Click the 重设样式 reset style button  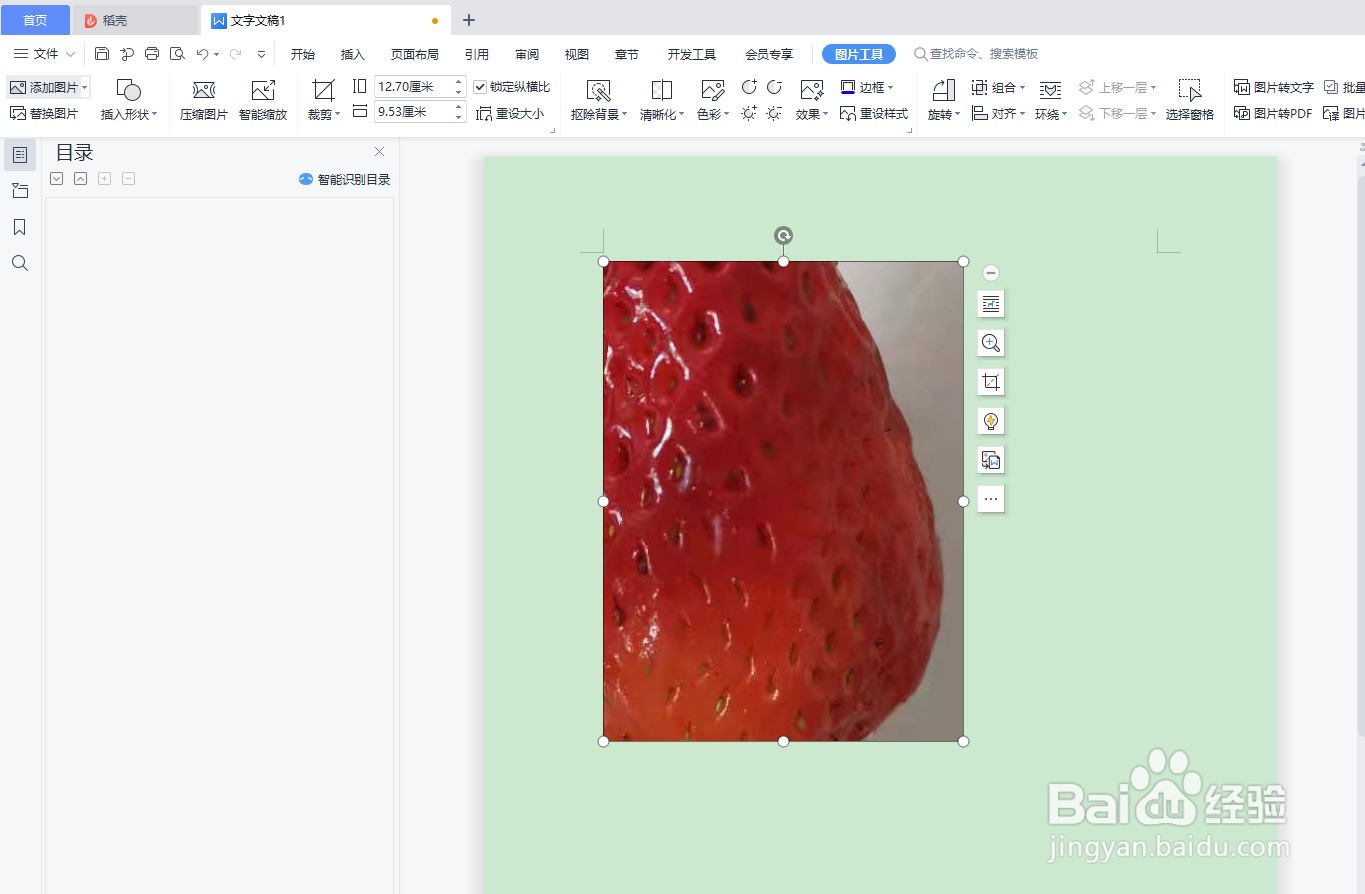coord(874,114)
